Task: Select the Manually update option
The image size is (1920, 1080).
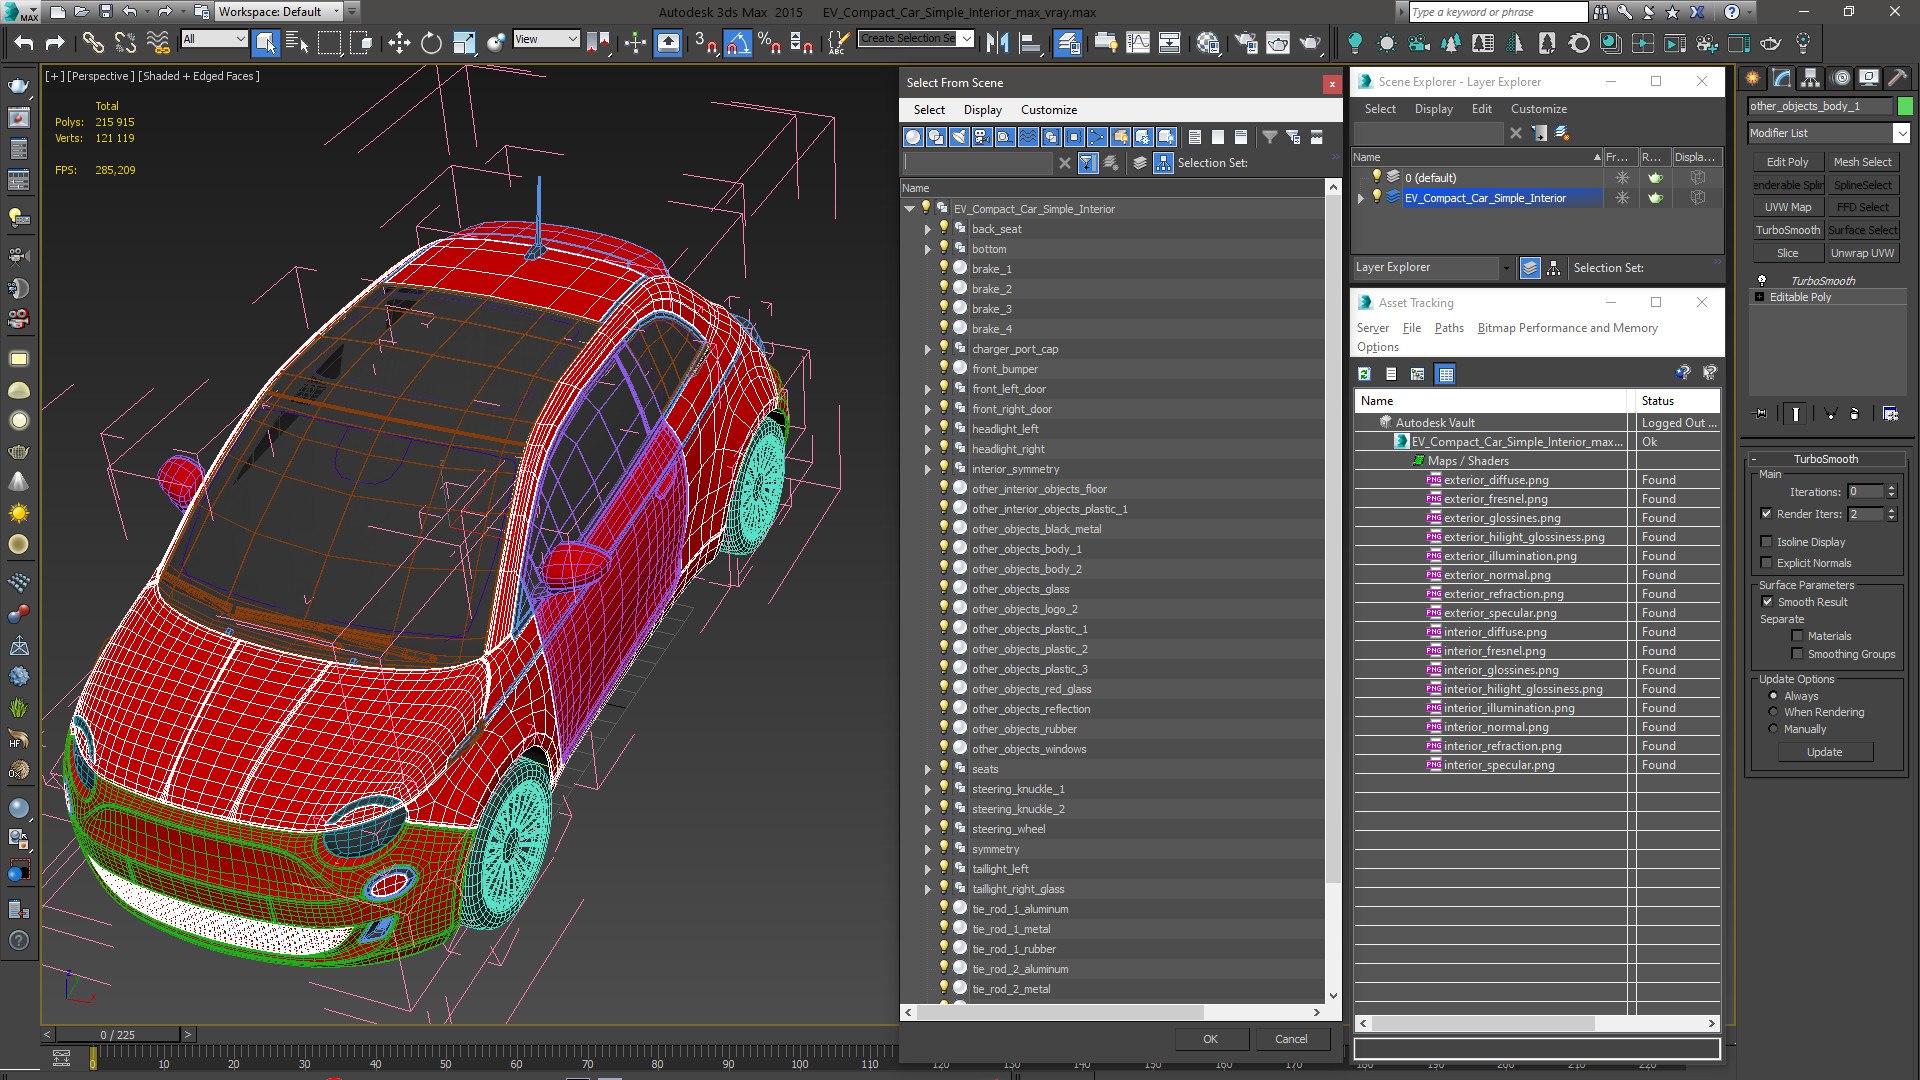Action: [x=1773, y=729]
